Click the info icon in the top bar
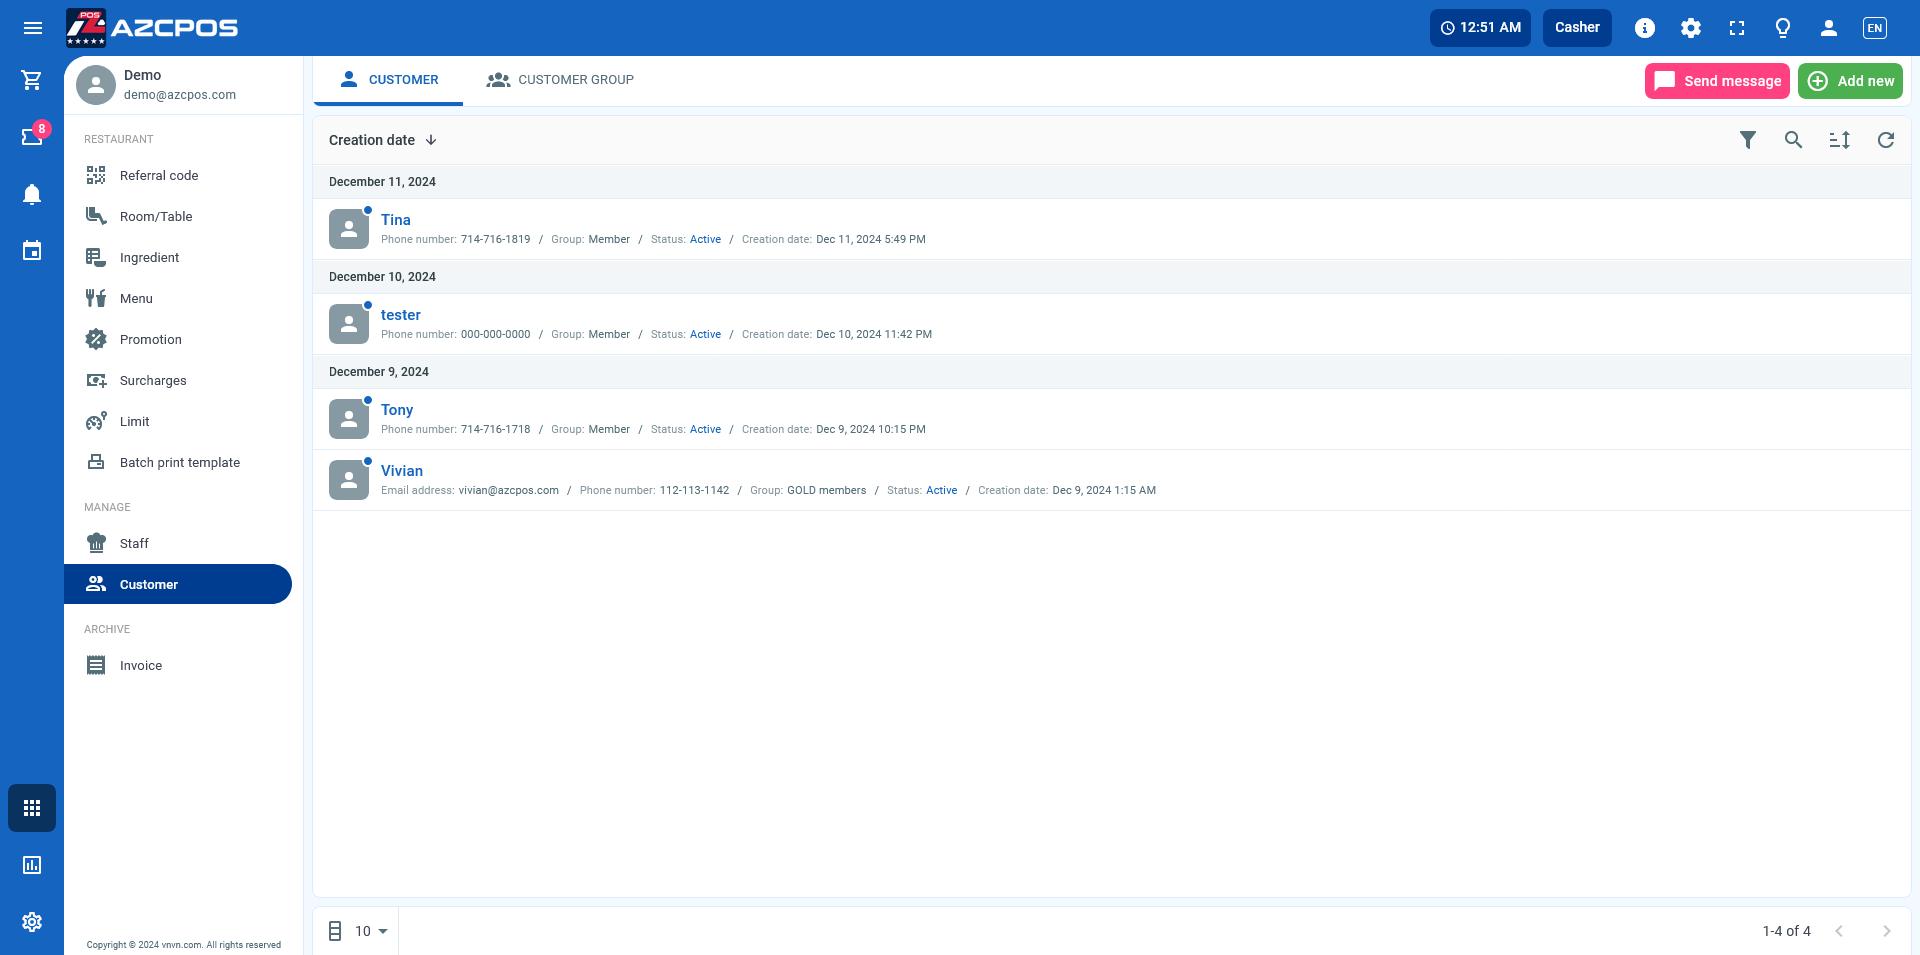 click(x=1645, y=28)
